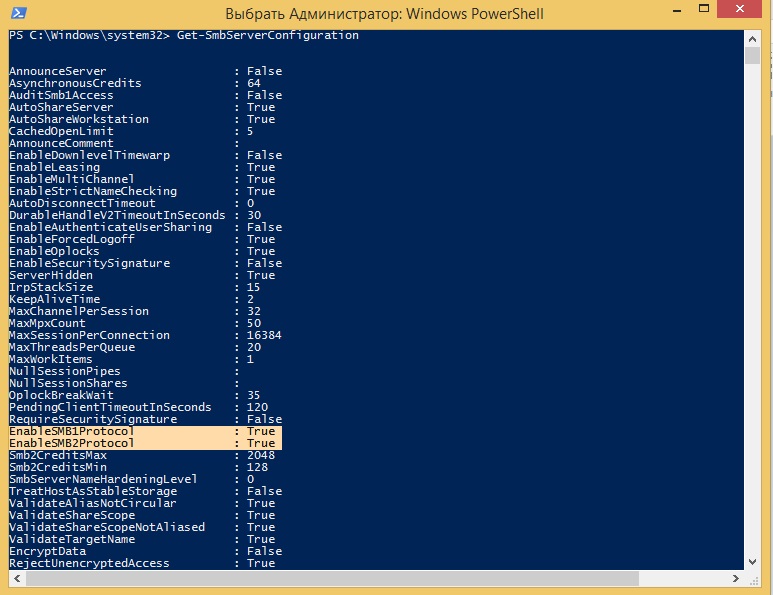The height and width of the screenshot is (595, 773).
Task: Click the horizontal scrollbar right arrow
Action: click(736, 578)
